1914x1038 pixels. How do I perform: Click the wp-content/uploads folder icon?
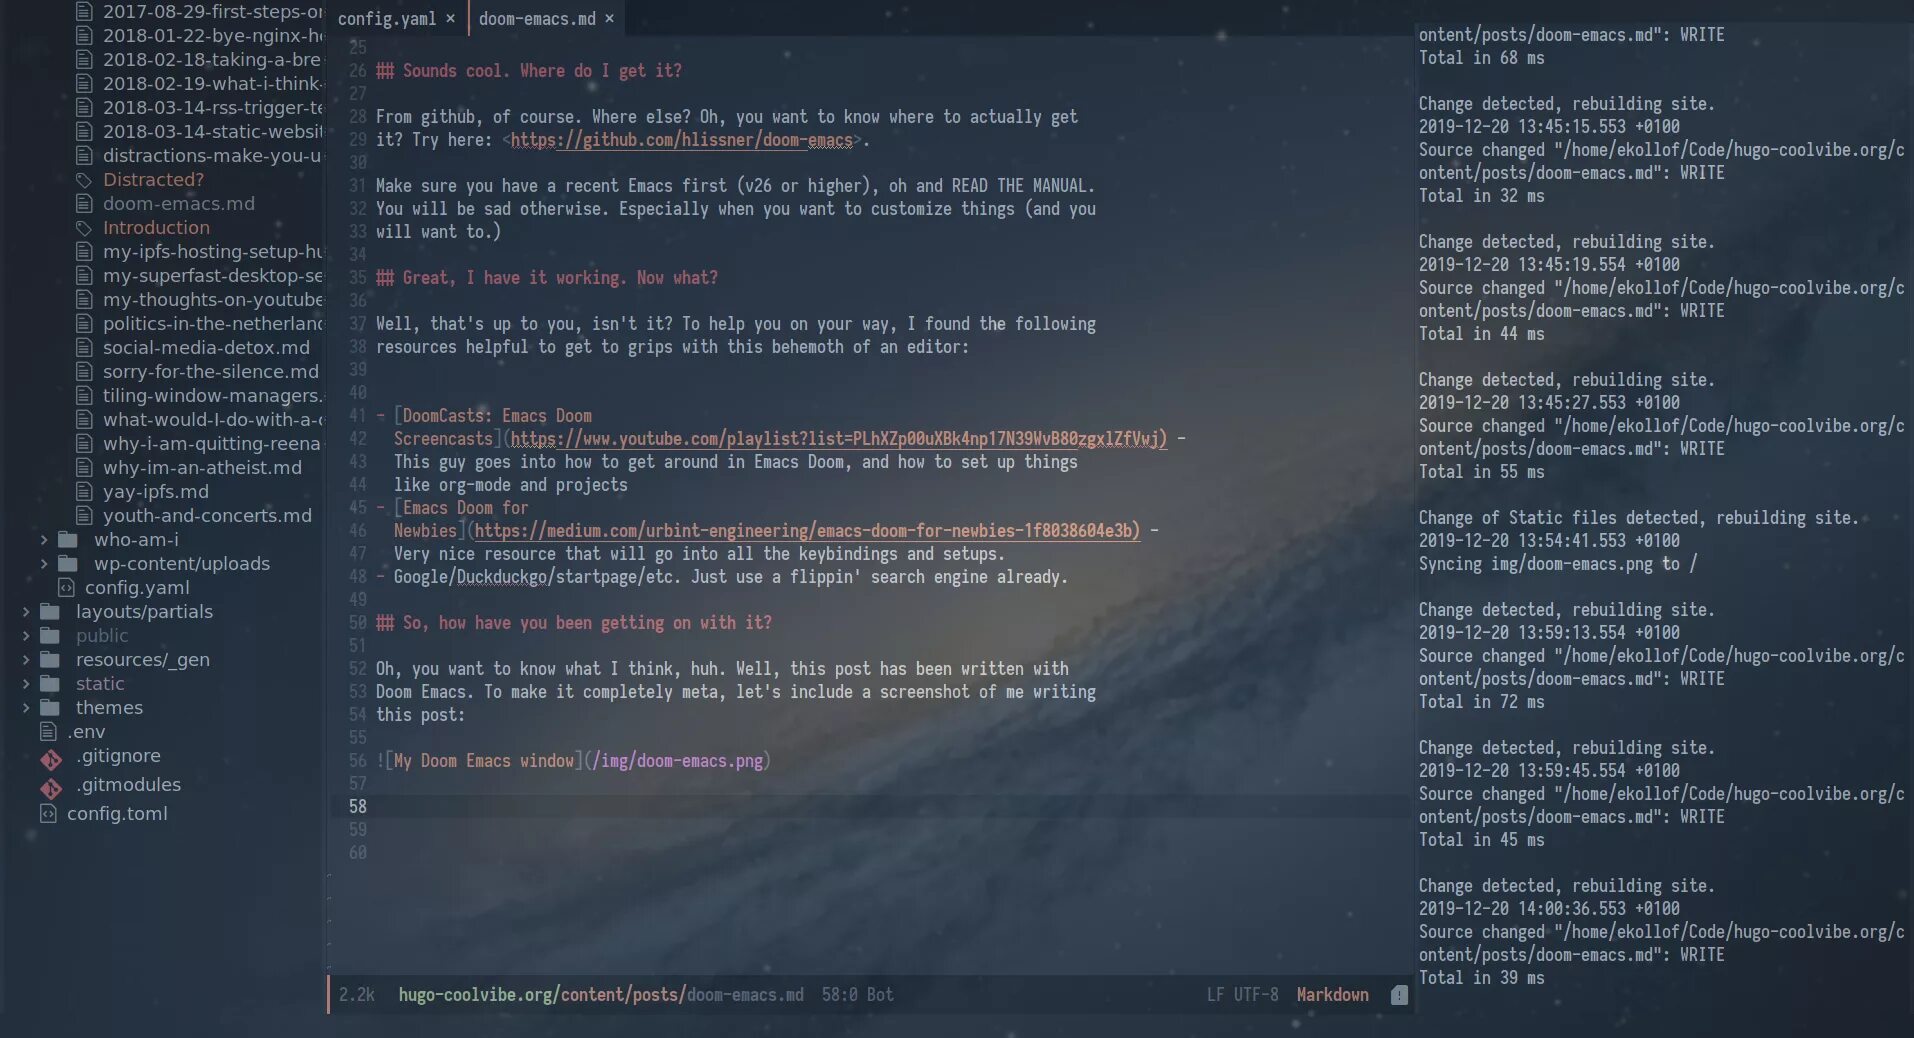68,564
